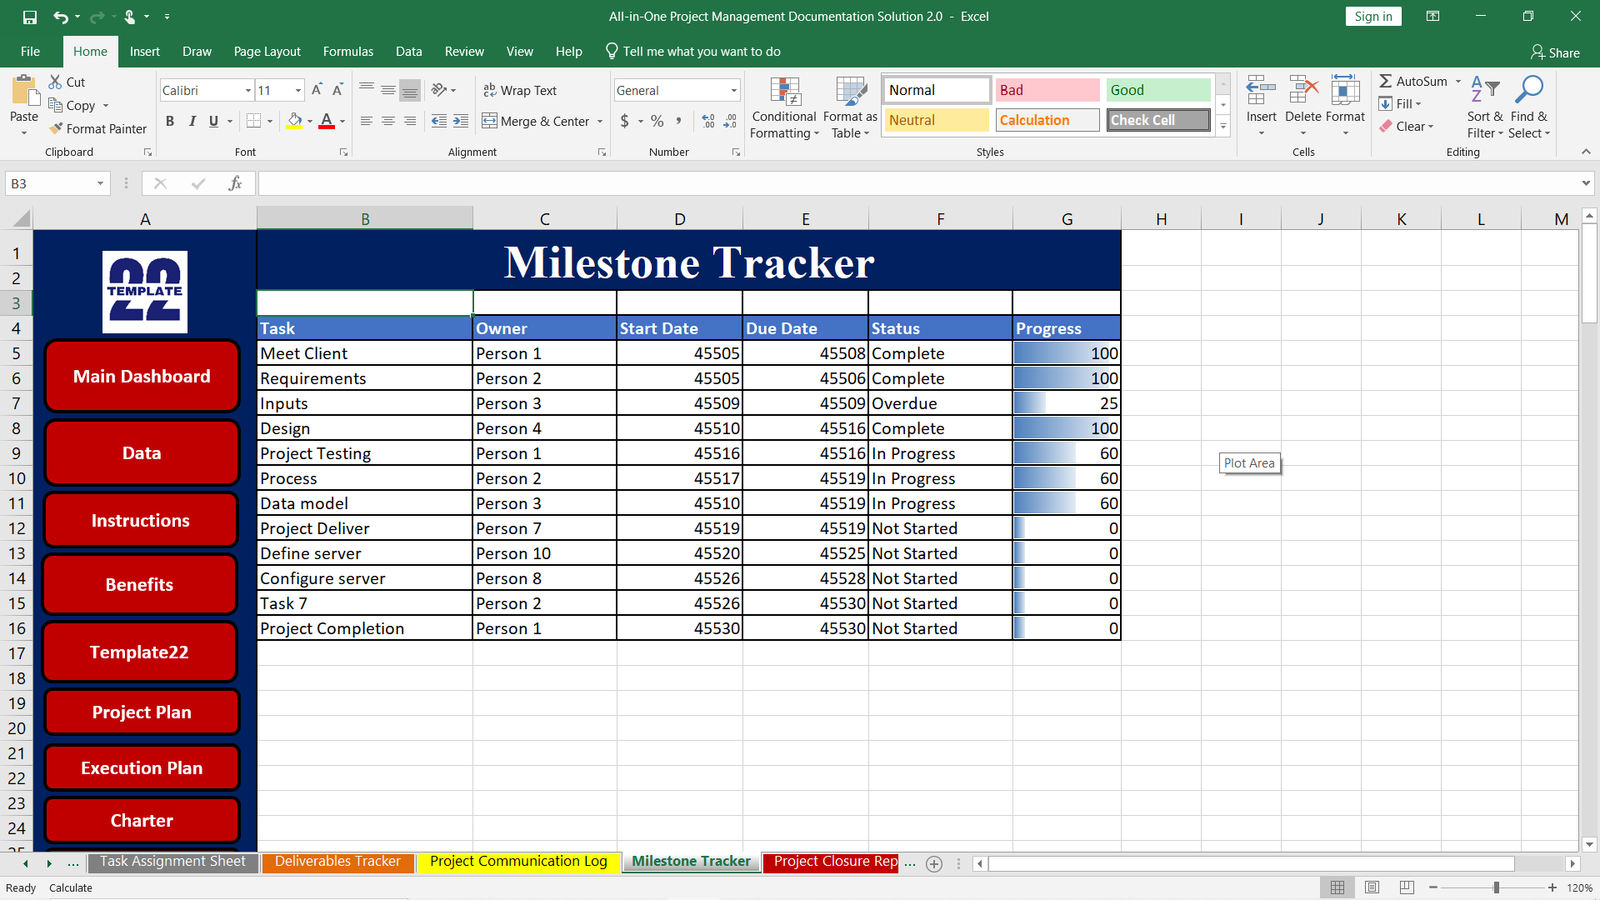Click the Paste clipboard icon
The width and height of the screenshot is (1600, 900).
point(24,91)
